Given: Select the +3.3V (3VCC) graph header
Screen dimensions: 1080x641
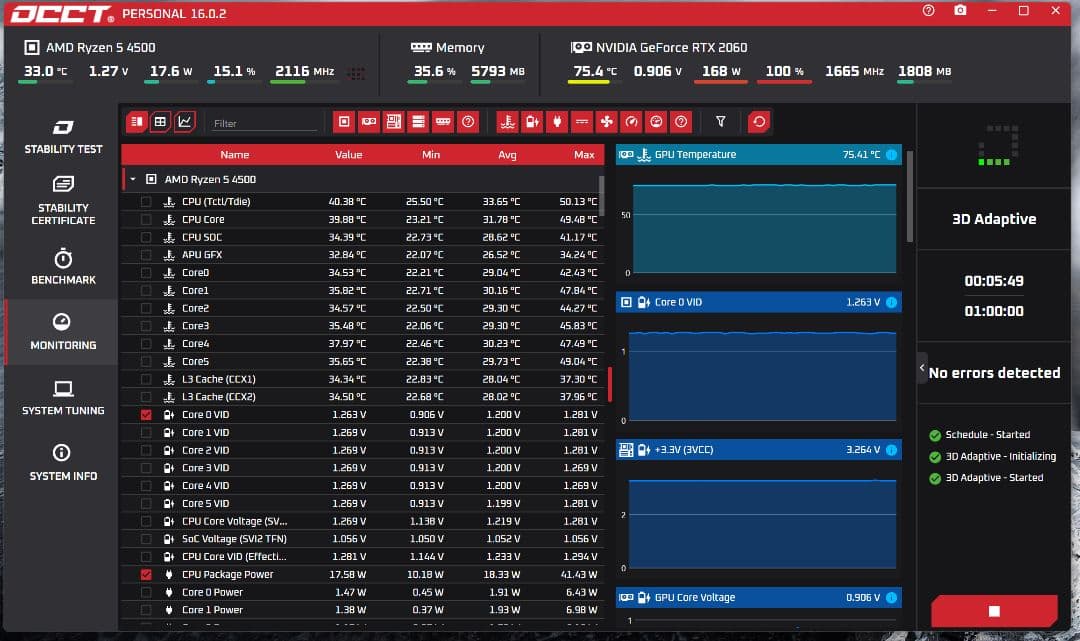Looking at the screenshot, I should pos(758,450).
